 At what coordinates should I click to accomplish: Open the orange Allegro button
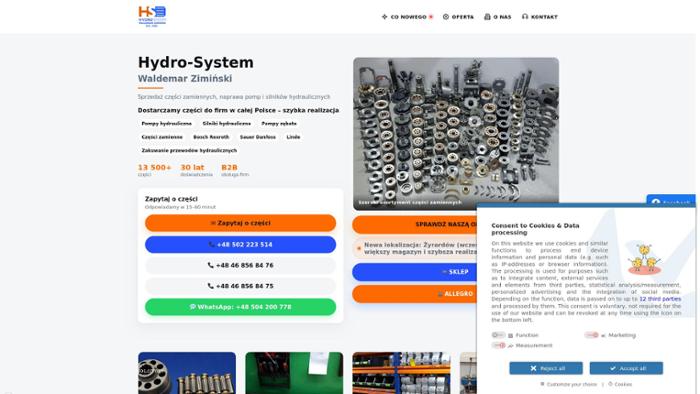(x=414, y=294)
